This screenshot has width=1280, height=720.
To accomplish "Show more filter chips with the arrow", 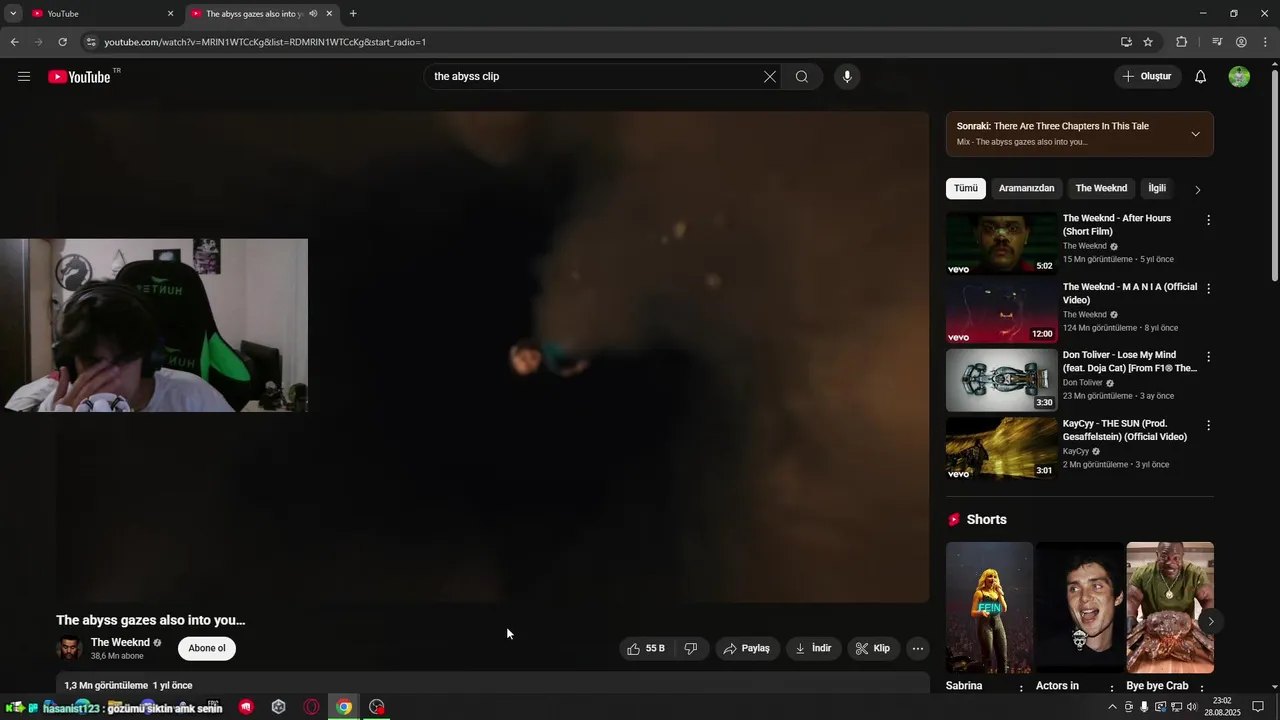I will [1197, 189].
